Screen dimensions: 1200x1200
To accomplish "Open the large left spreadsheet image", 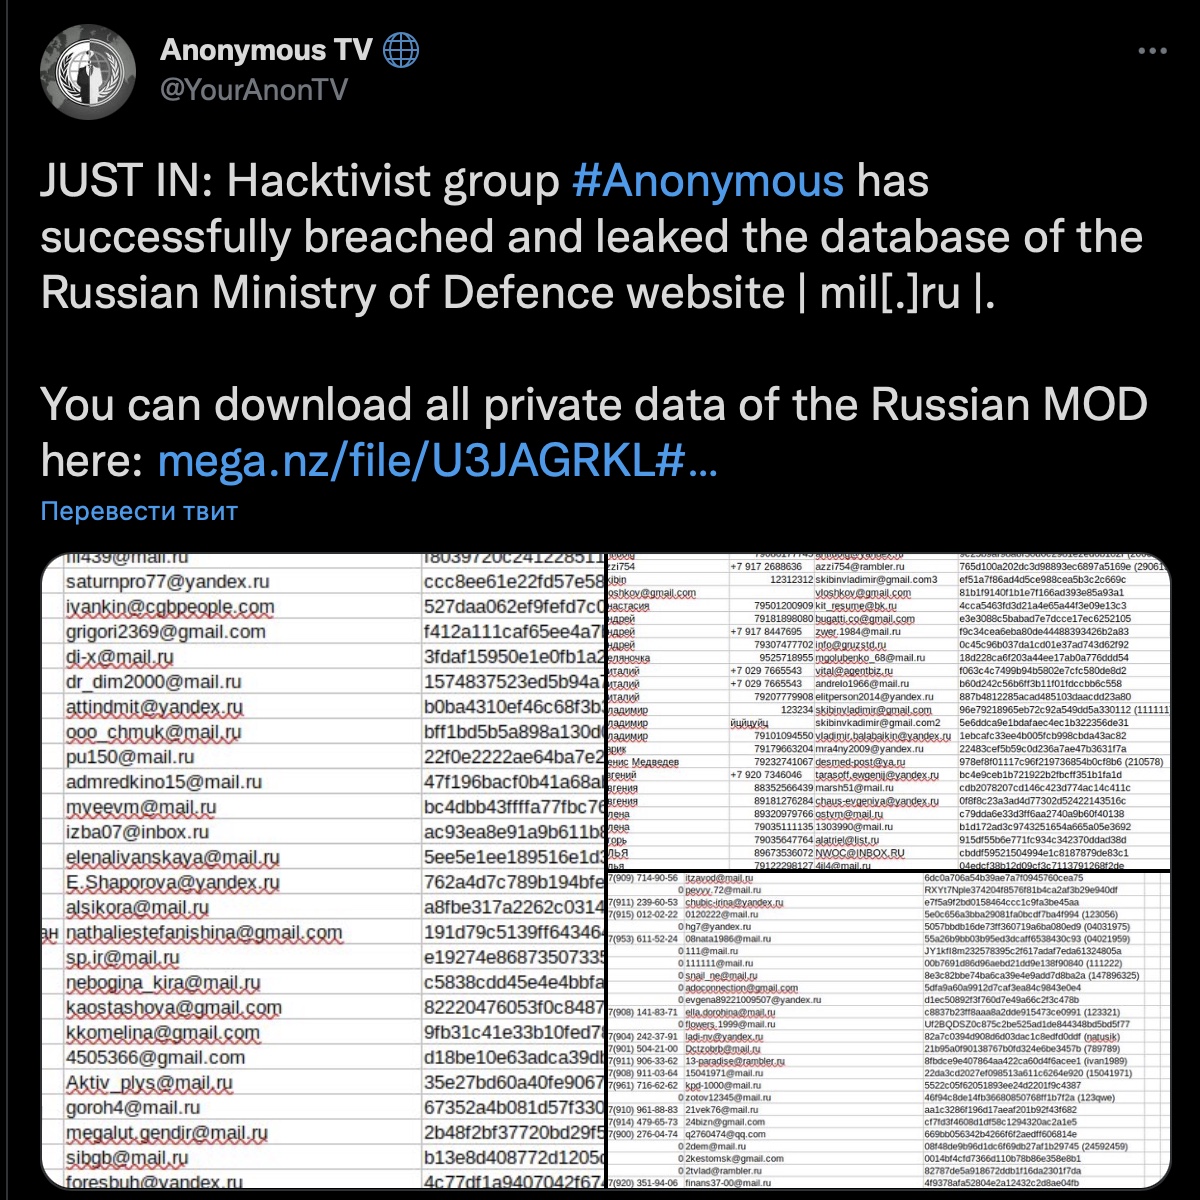I will click(x=323, y=870).
